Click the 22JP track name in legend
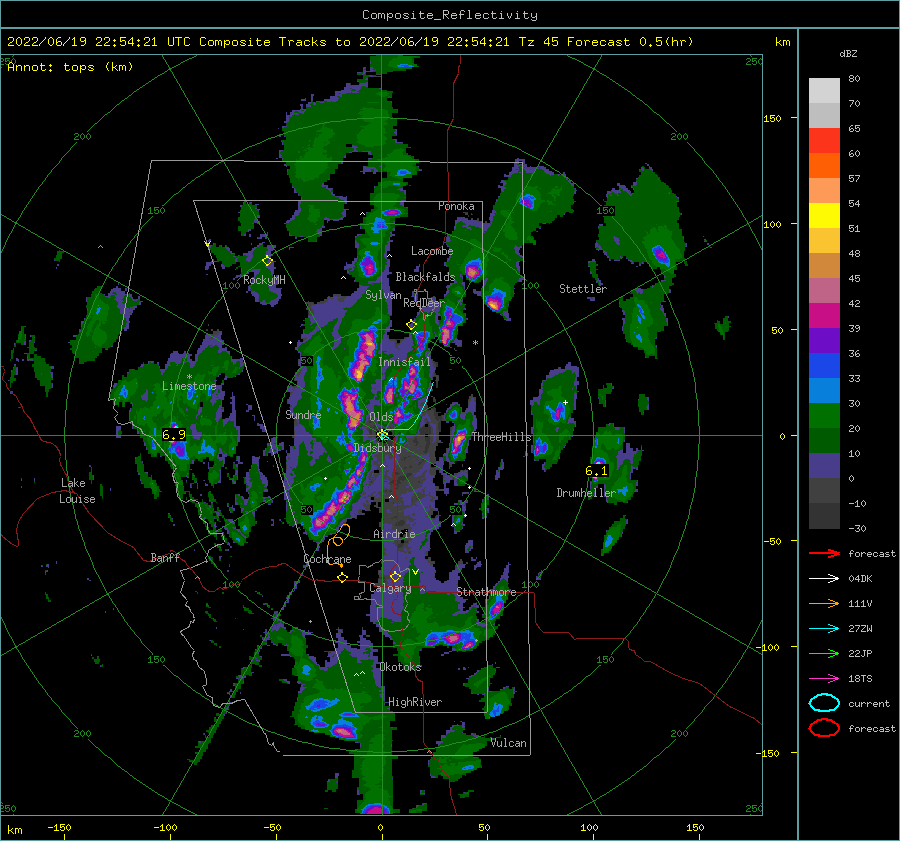 [860, 653]
